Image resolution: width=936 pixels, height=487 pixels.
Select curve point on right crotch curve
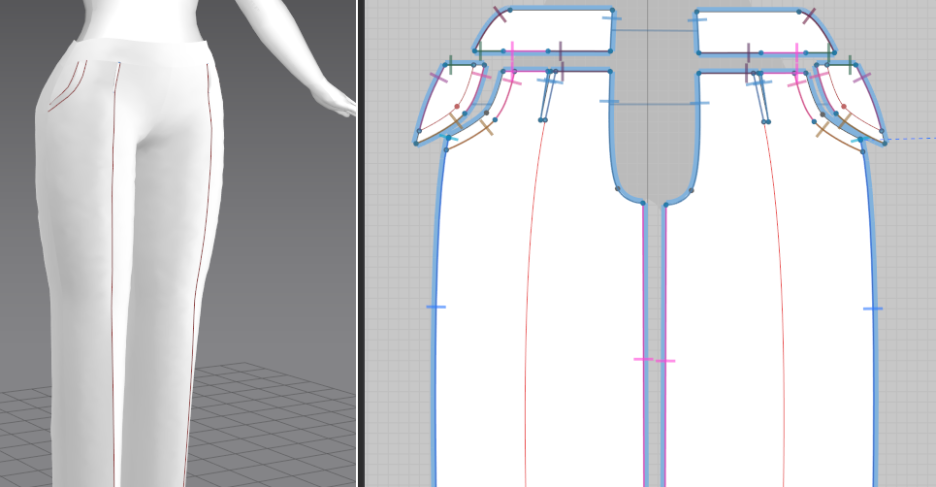(691, 190)
